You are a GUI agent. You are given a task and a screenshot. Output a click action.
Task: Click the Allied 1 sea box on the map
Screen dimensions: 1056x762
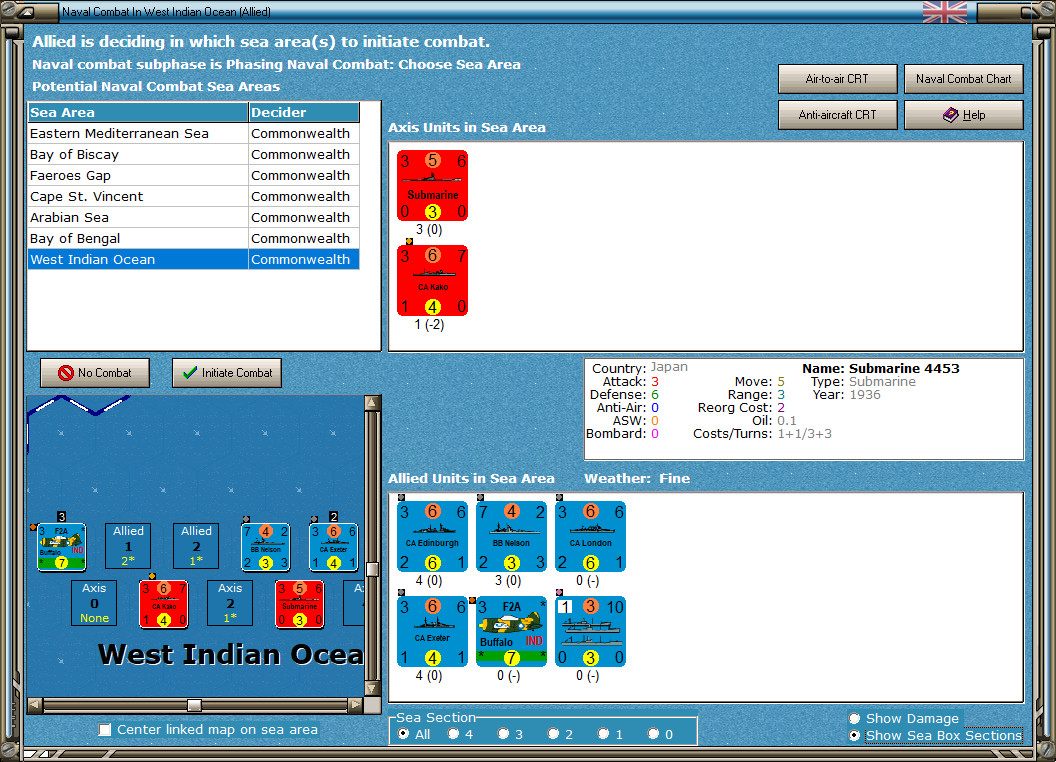128,546
